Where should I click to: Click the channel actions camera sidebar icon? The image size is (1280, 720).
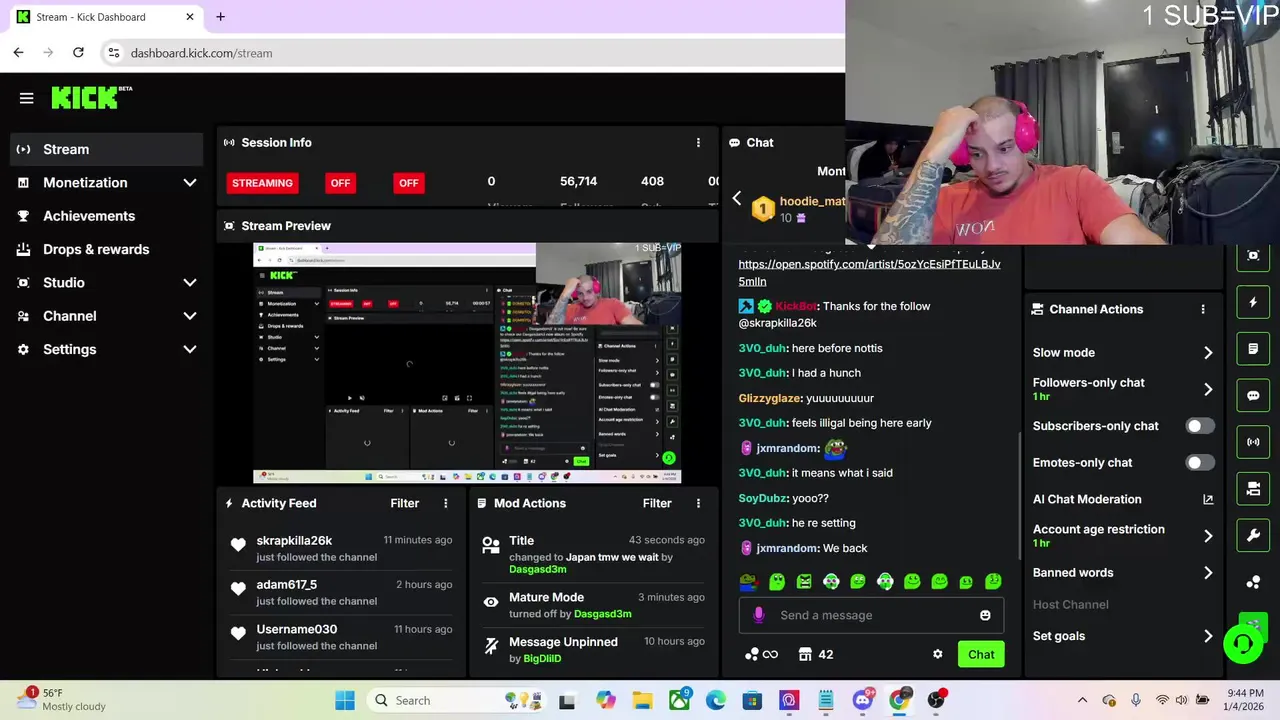1253,489
